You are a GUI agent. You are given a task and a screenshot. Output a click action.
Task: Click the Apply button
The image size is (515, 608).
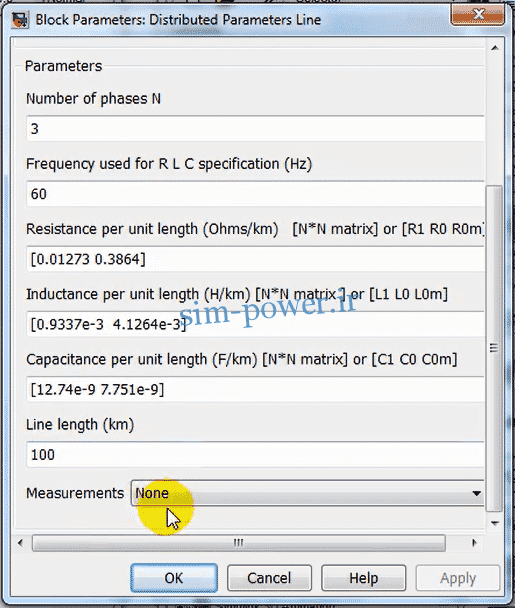[x=458, y=578]
